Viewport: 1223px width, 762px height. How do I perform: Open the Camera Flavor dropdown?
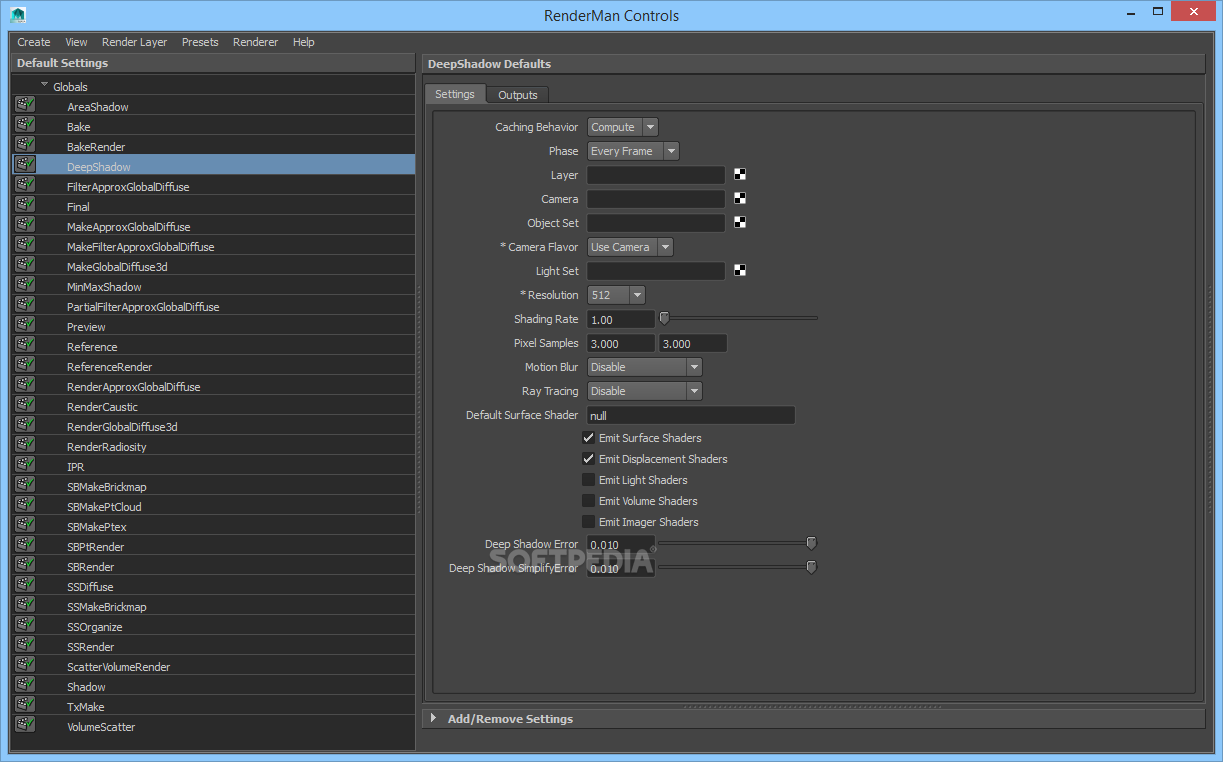point(630,247)
